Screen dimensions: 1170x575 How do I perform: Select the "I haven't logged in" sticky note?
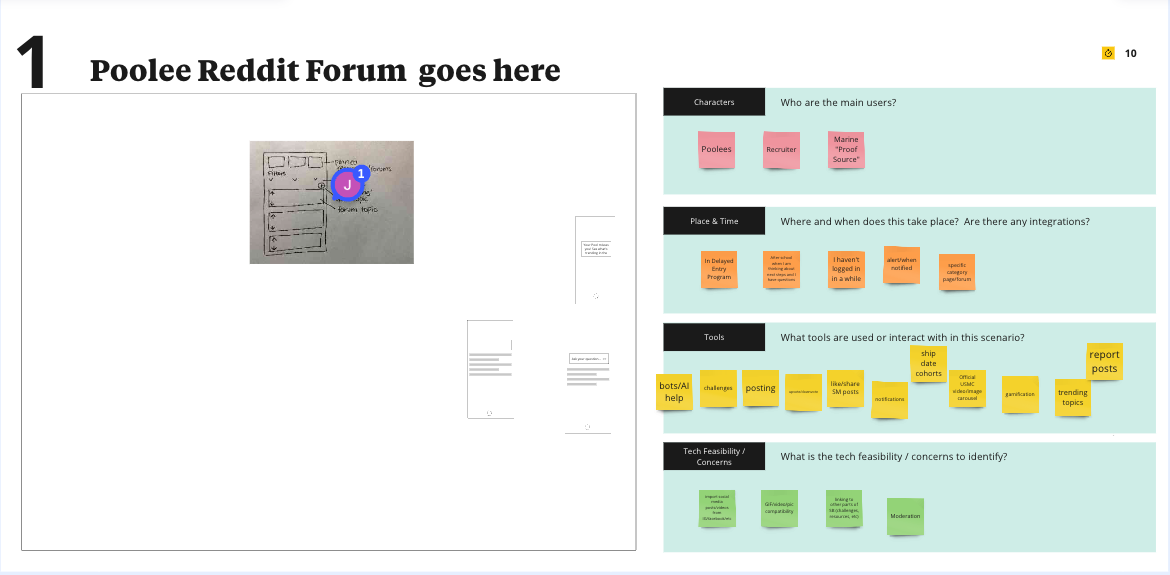846,269
